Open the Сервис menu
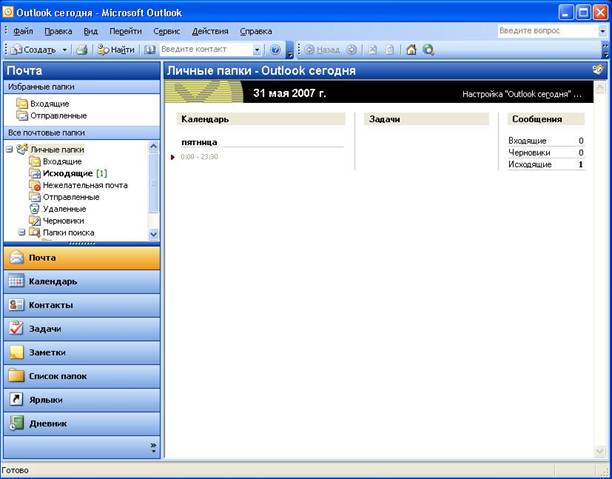Viewport: 612px width, 479px height. [167, 31]
